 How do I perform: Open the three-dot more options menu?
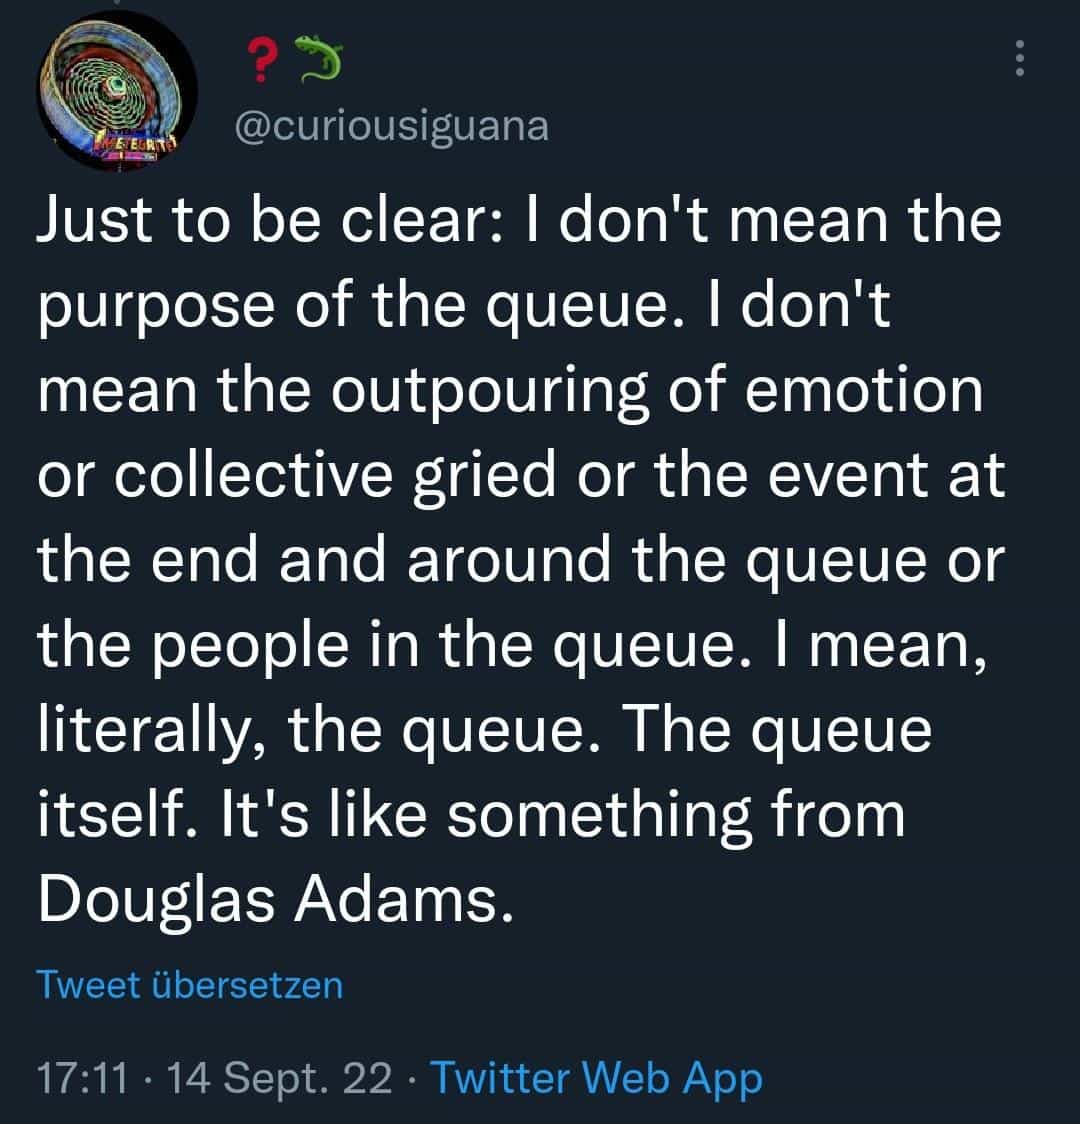click(1019, 58)
